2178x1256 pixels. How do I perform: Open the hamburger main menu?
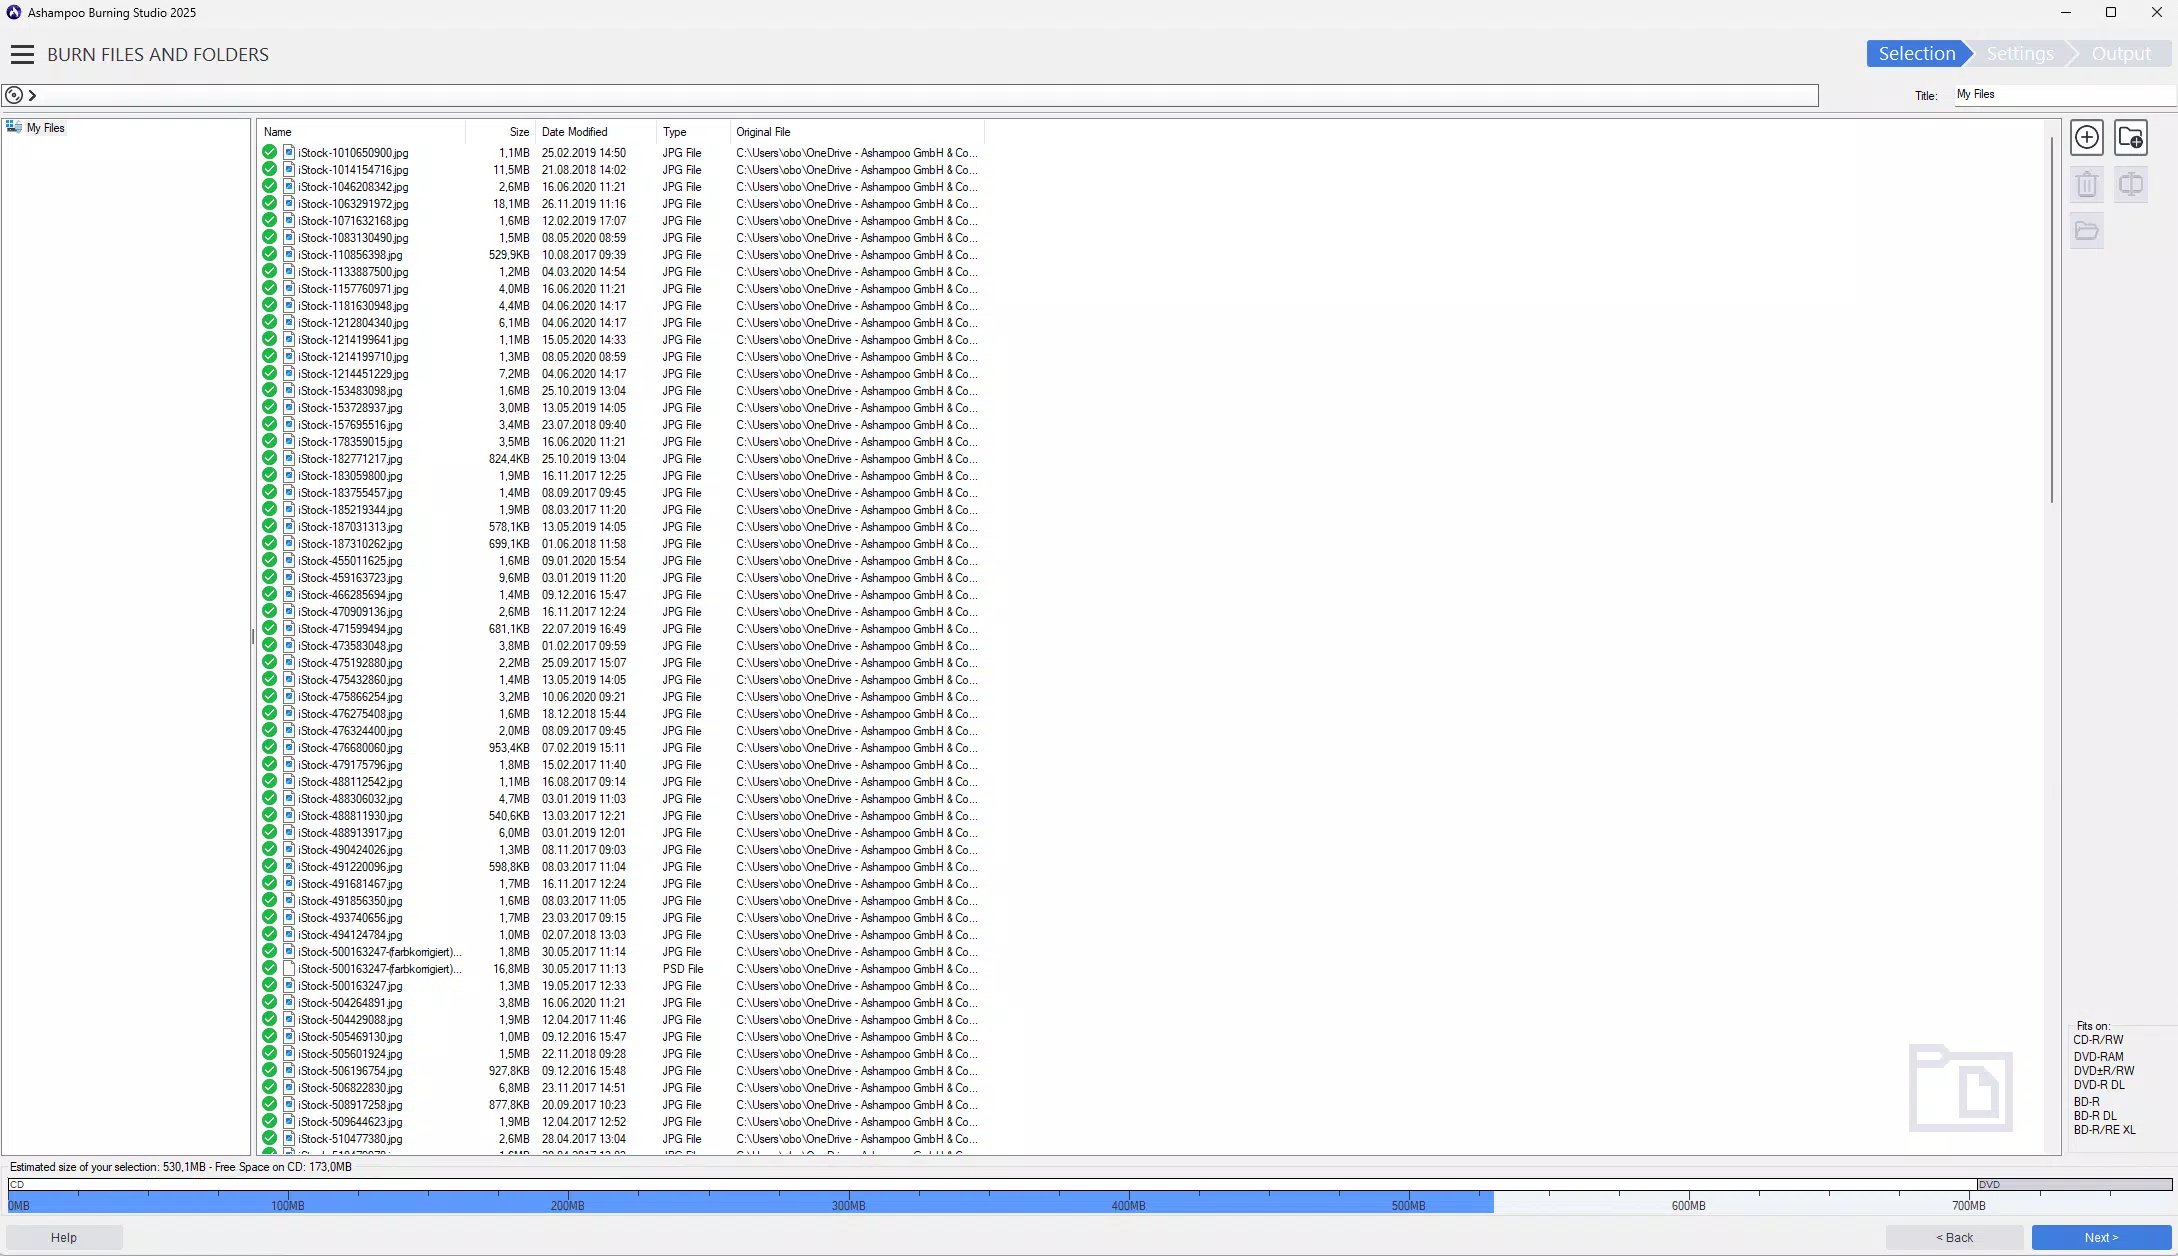[22, 54]
